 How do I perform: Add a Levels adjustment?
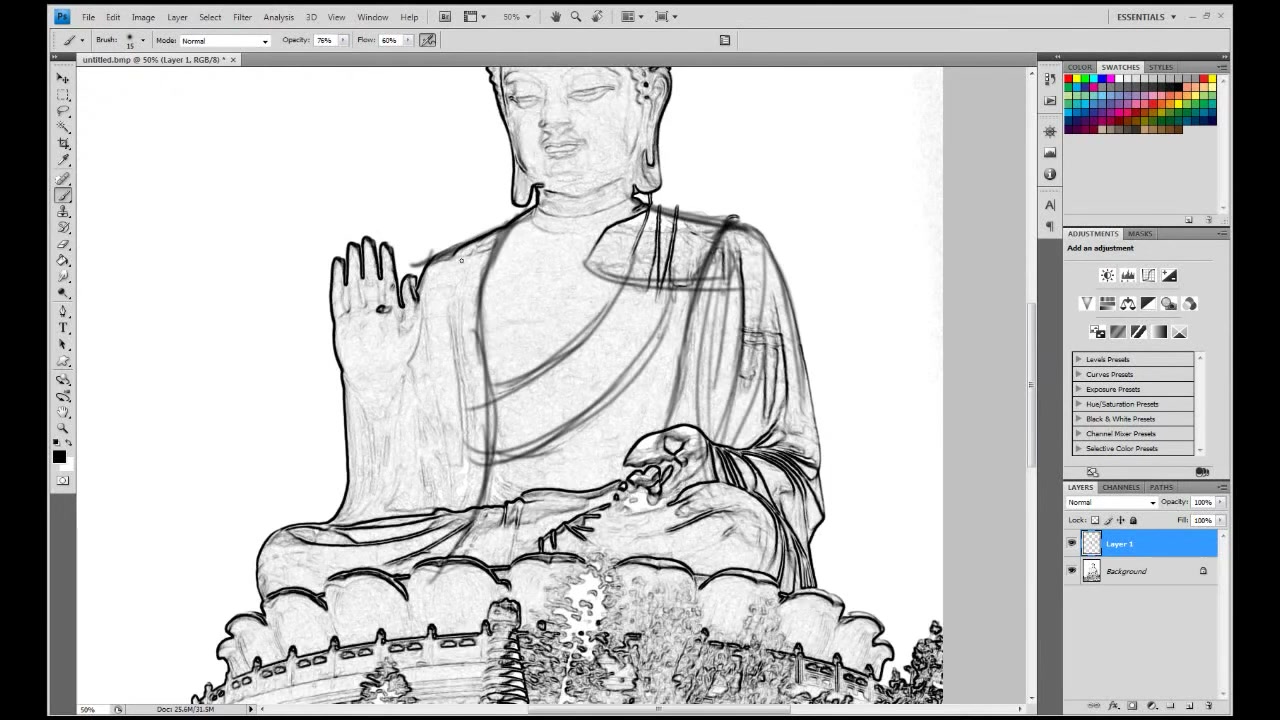click(x=1128, y=276)
